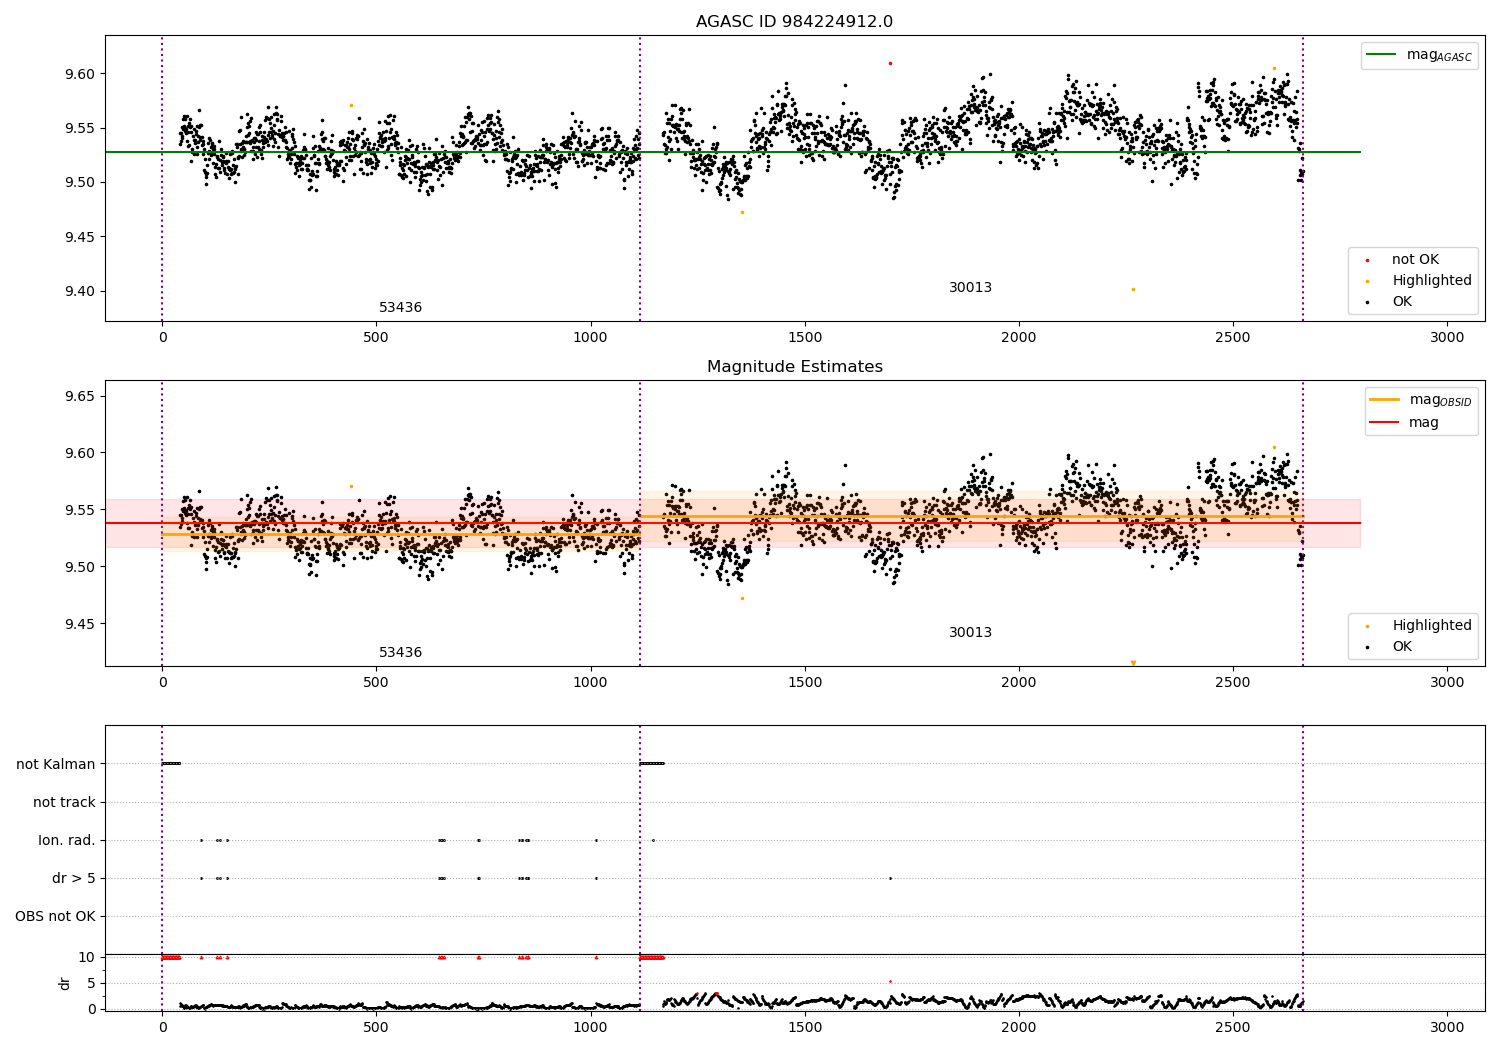
Task: Click x-tick 3000 under bottom plot
Action: tap(1447, 1027)
